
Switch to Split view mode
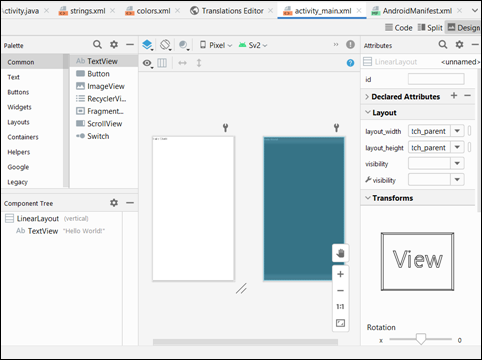430,28
